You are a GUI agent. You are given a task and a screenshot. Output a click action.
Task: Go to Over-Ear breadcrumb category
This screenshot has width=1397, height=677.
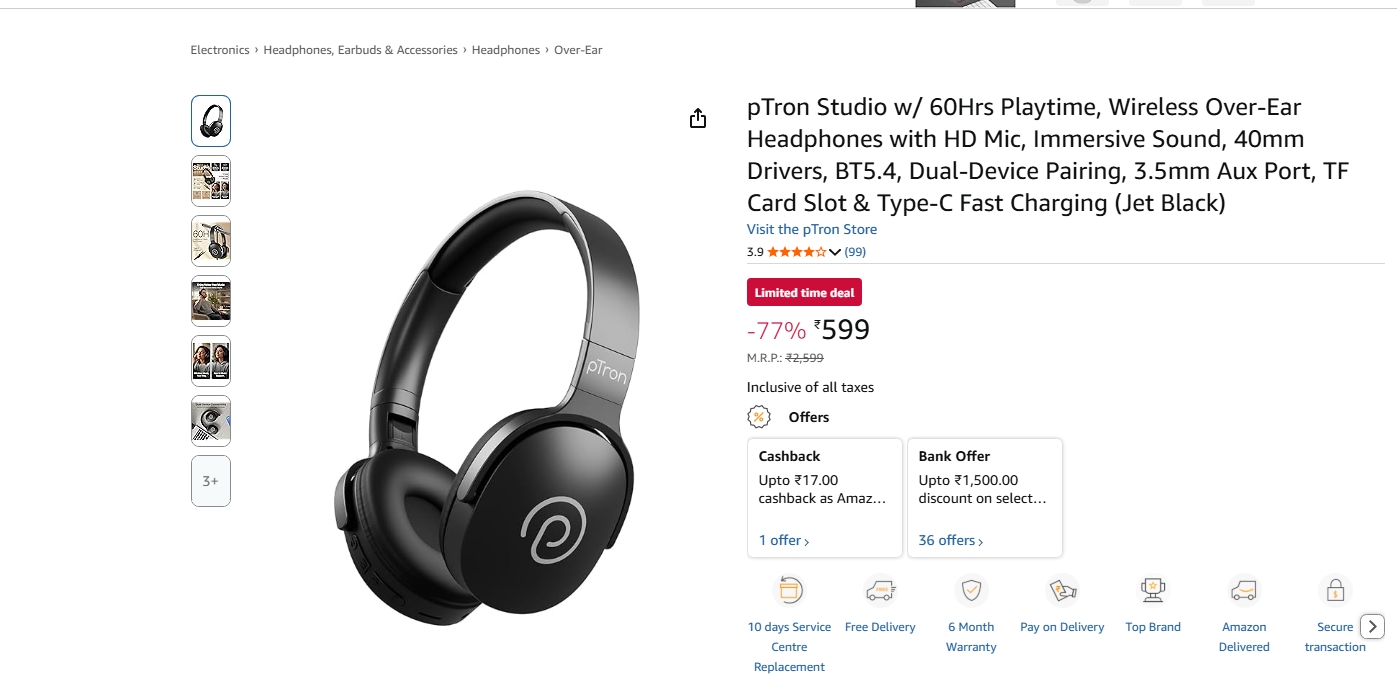point(578,50)
